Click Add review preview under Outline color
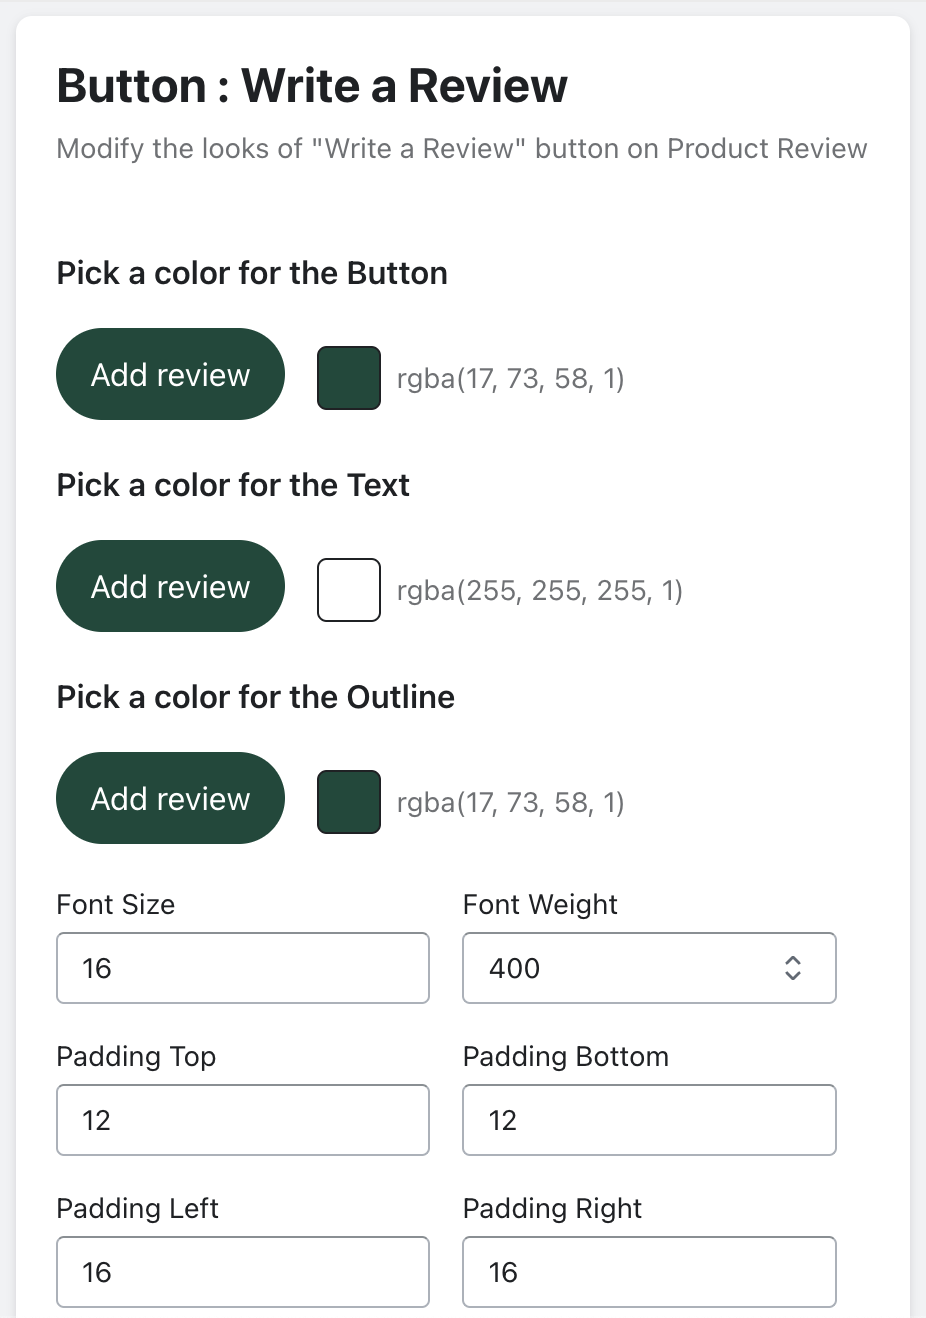 click(170, 798)
